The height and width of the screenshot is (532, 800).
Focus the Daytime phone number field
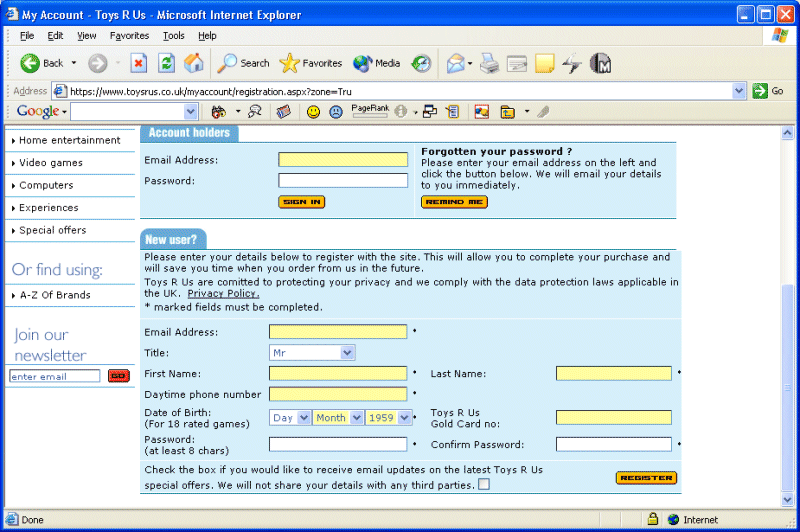[x=338, y=394]
